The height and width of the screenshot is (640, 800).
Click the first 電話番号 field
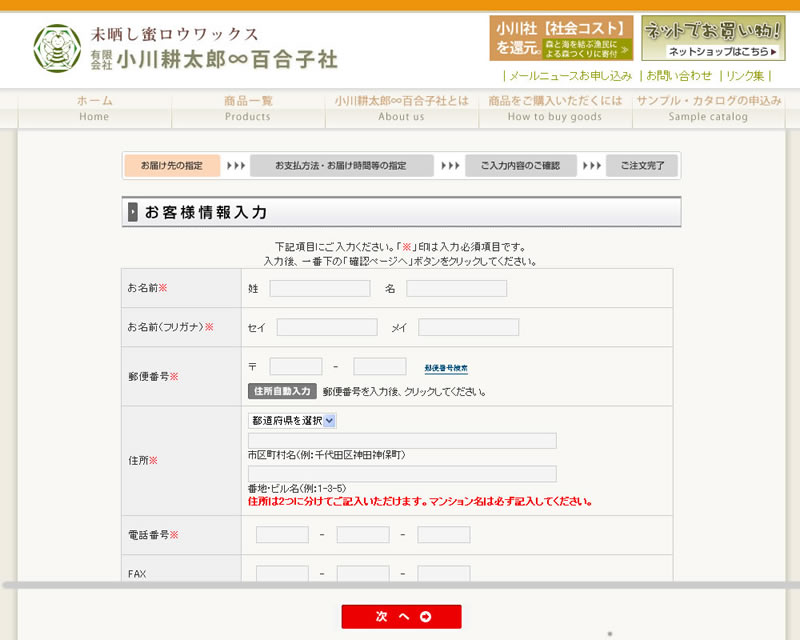[282, 535]
